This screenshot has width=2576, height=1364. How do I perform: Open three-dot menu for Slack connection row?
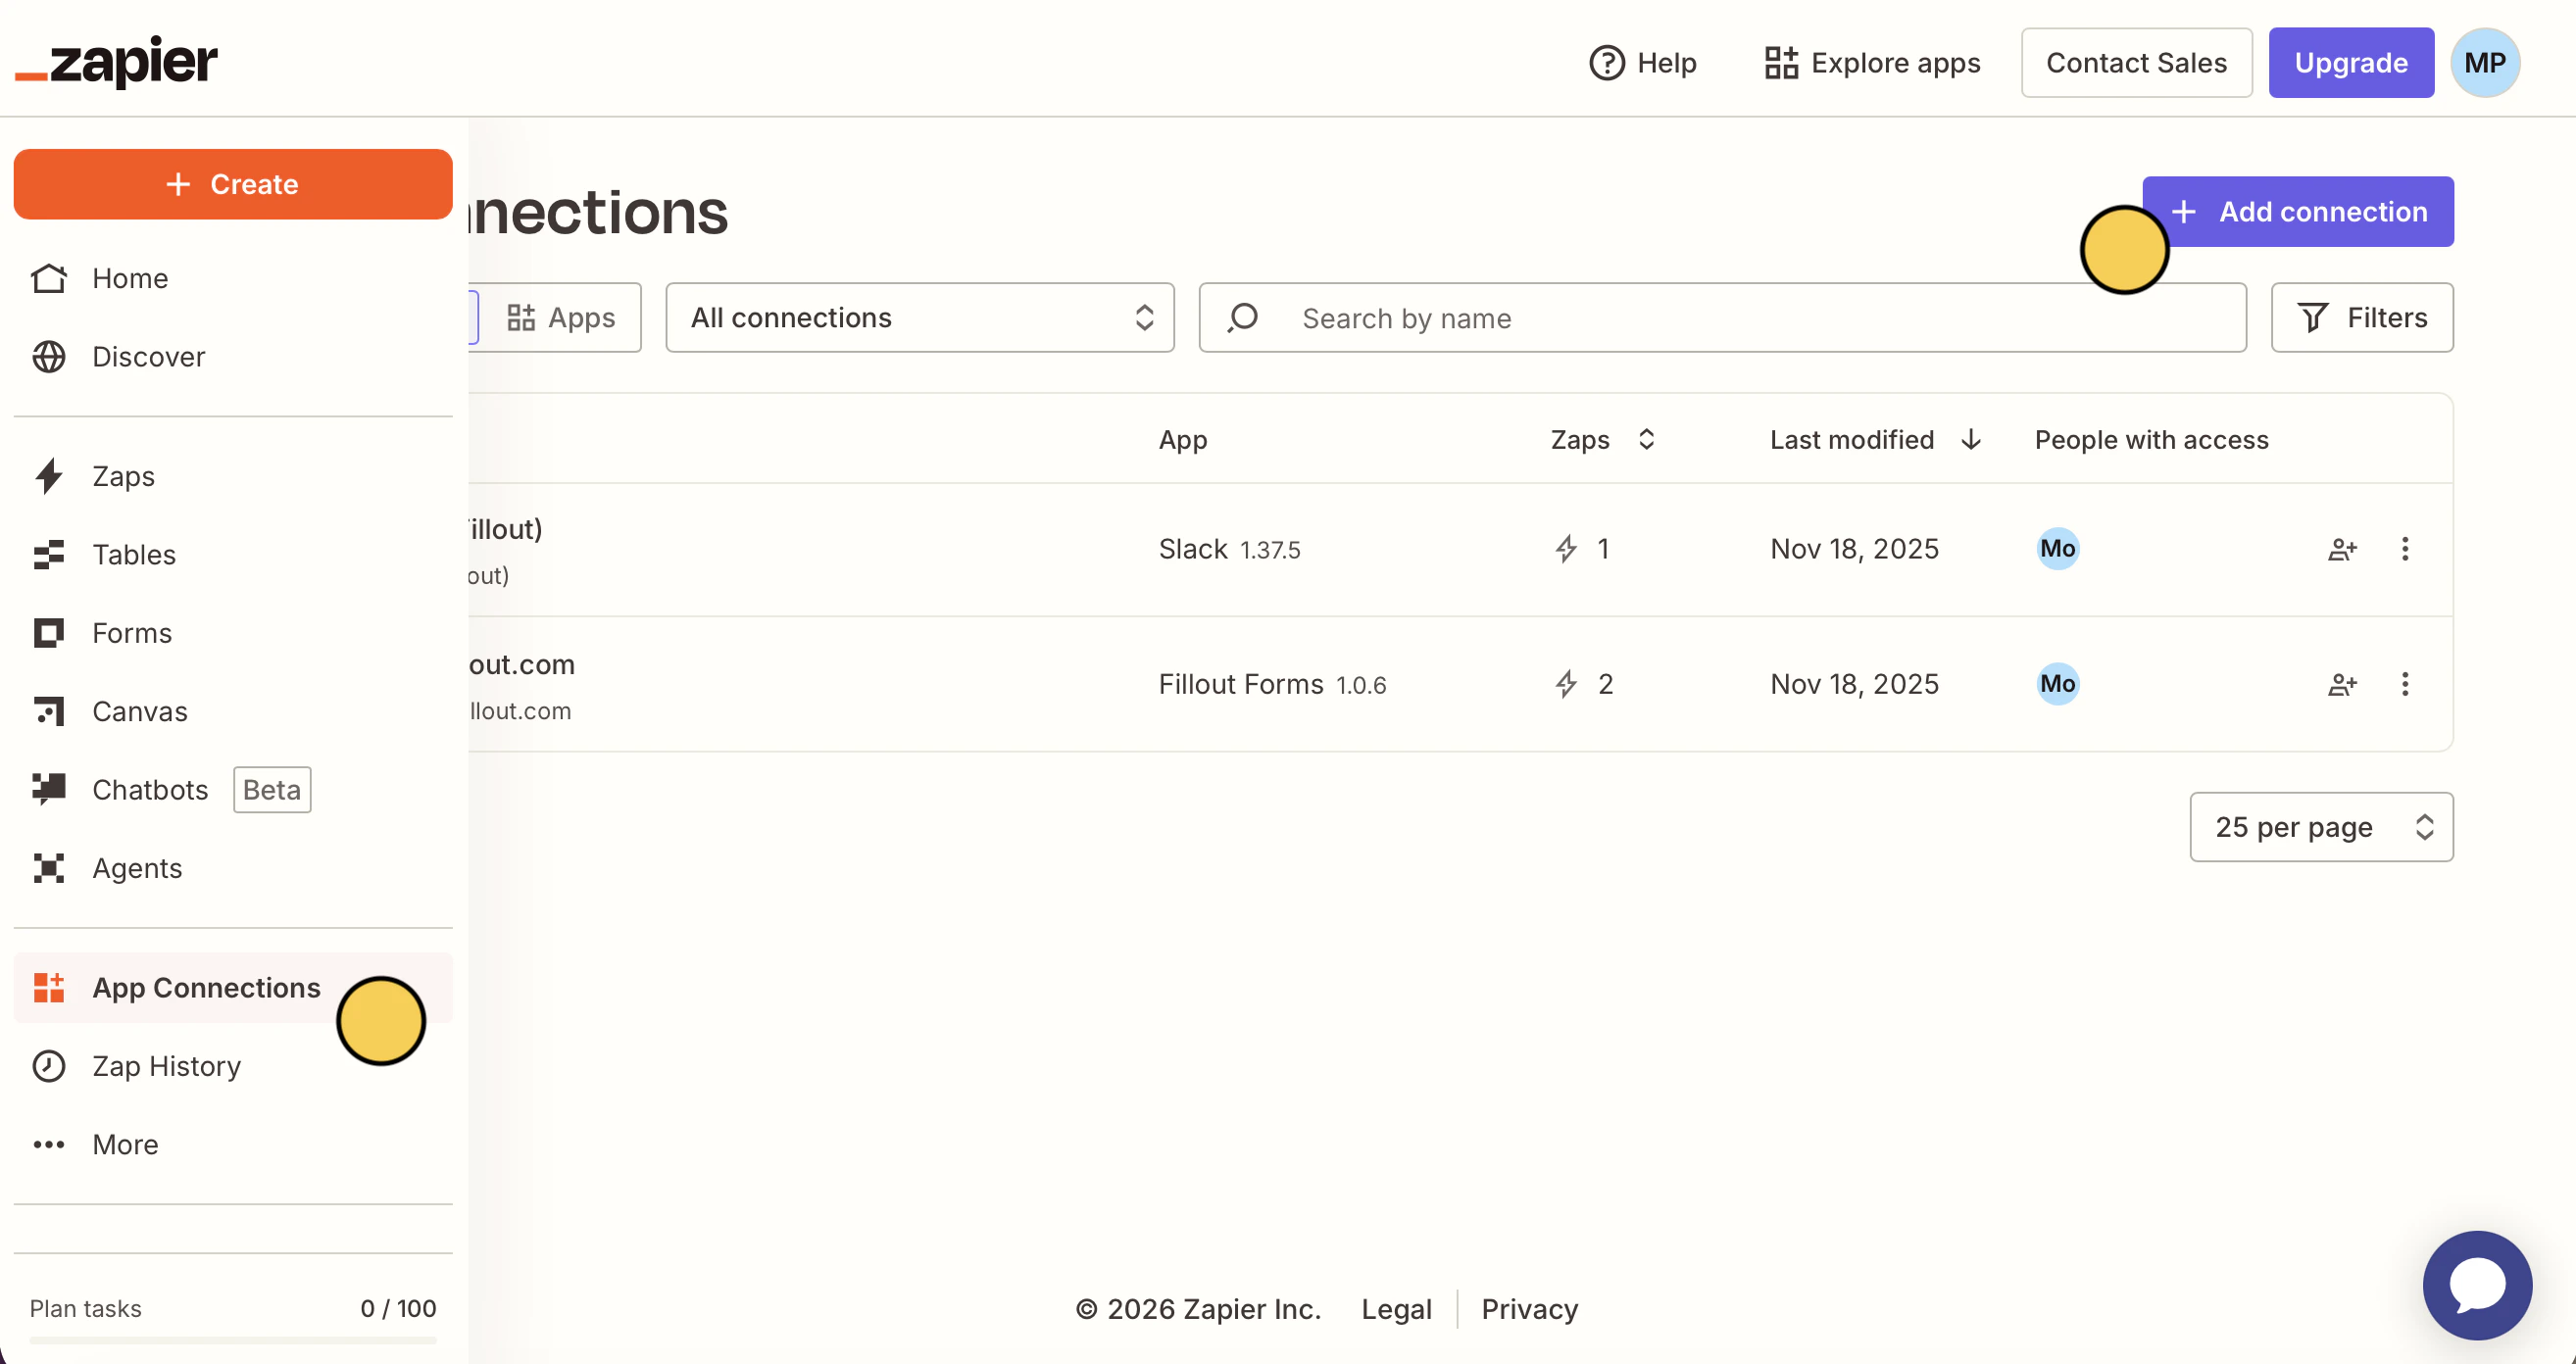[2405, 549]
